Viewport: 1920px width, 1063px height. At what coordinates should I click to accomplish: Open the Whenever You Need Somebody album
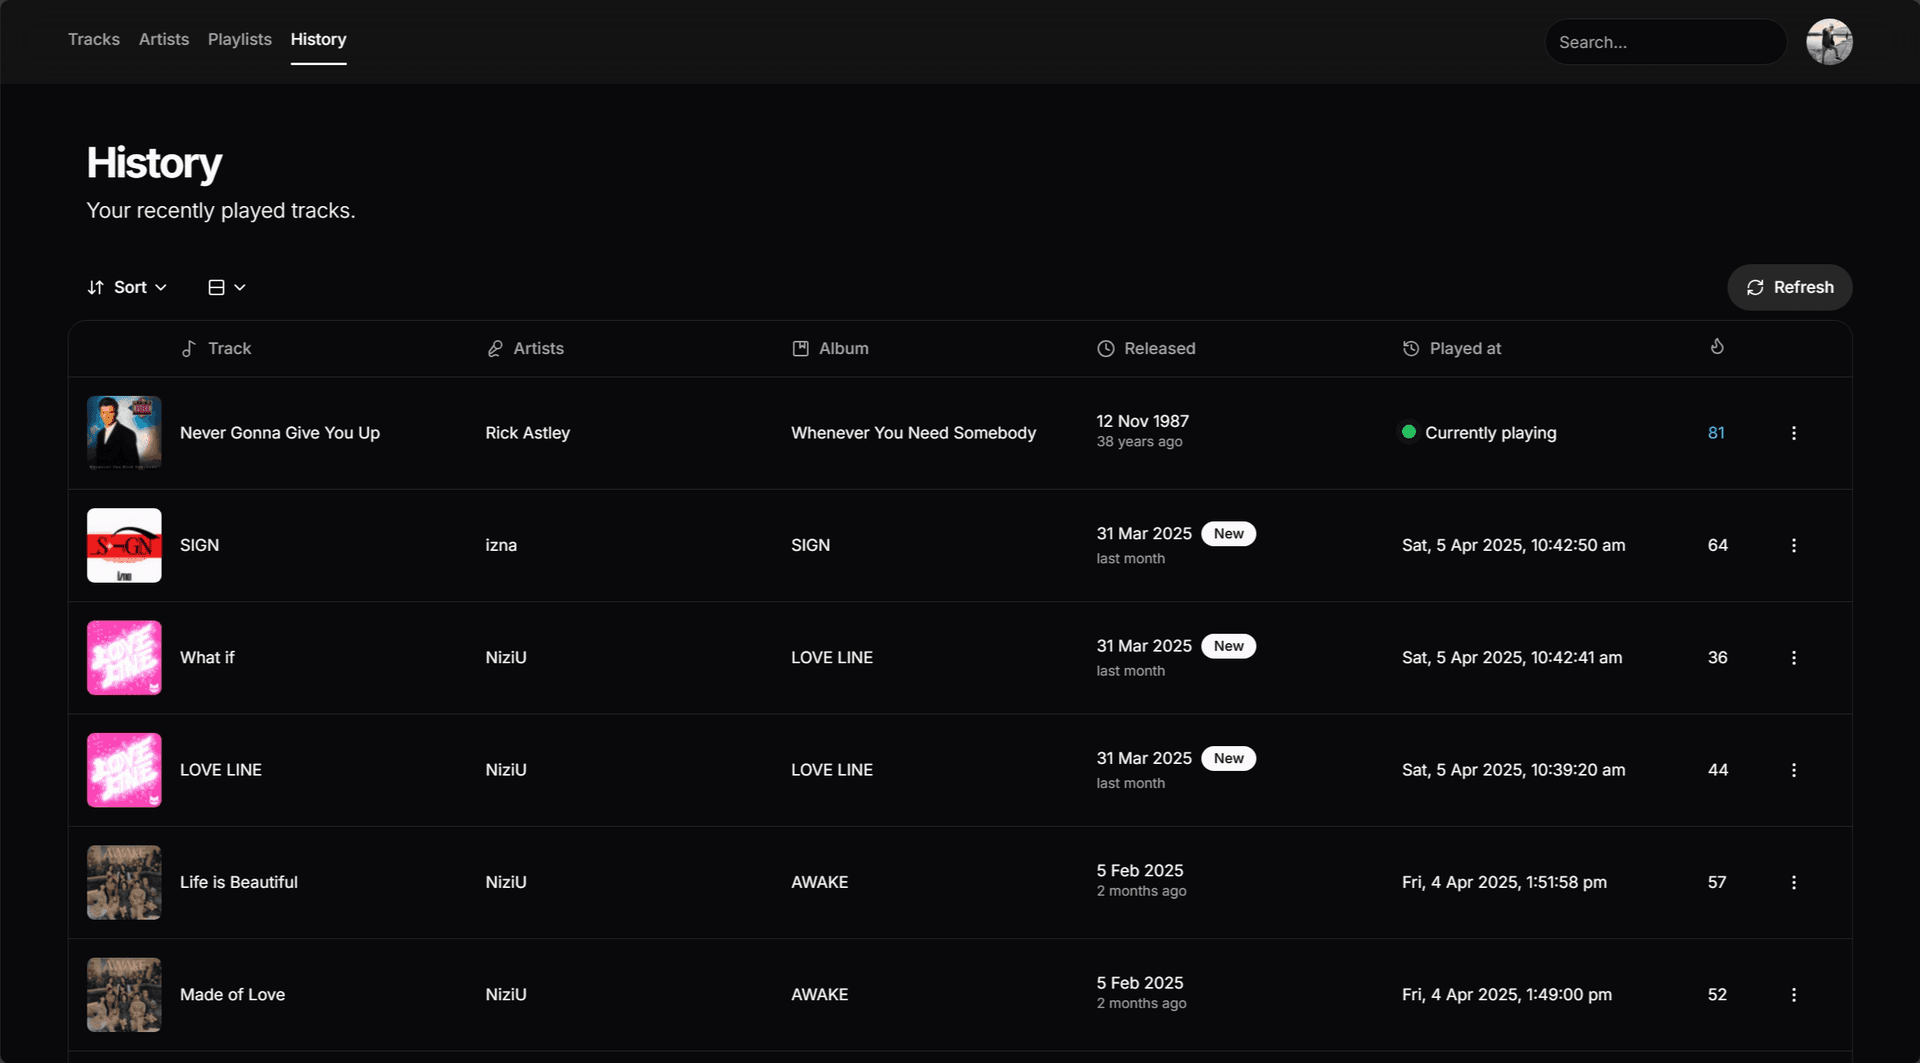(913, 433)
